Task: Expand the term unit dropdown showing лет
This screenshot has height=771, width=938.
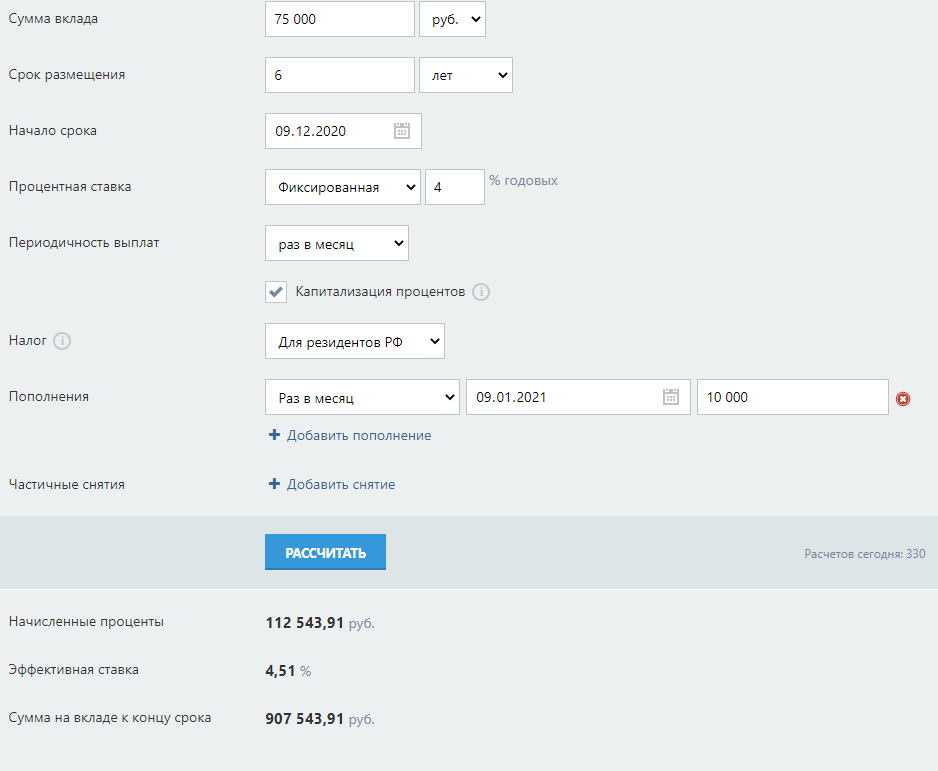Action: coord(465,75)
